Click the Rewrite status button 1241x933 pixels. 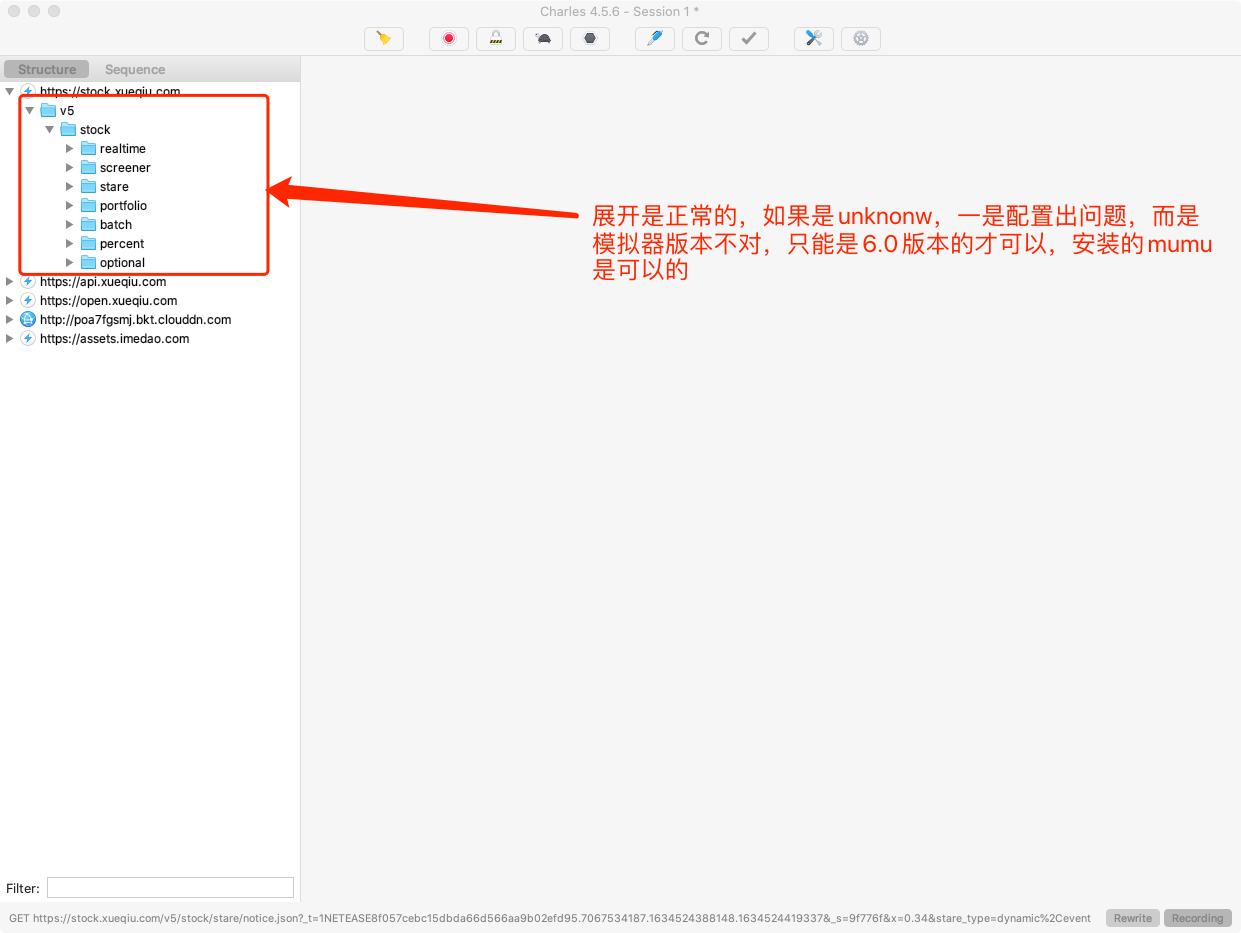coord(1133,918)
